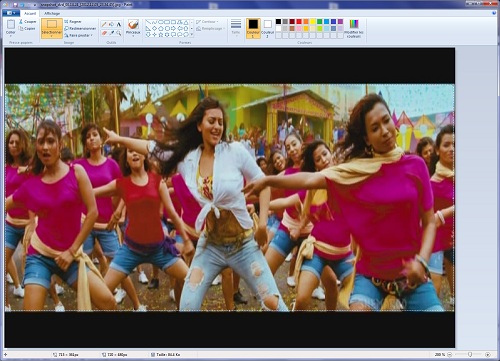Screen dimensions: 500x361
Task: Select the Color picker eyedropper tool
Action: click(x=111, y=33)
